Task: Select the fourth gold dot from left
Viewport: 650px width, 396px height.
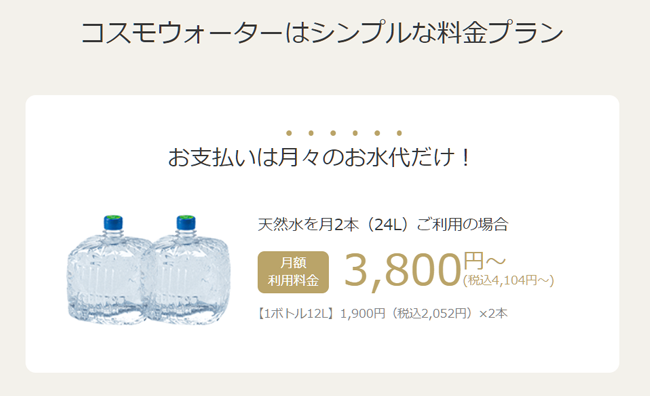Action: coord(355,133)
